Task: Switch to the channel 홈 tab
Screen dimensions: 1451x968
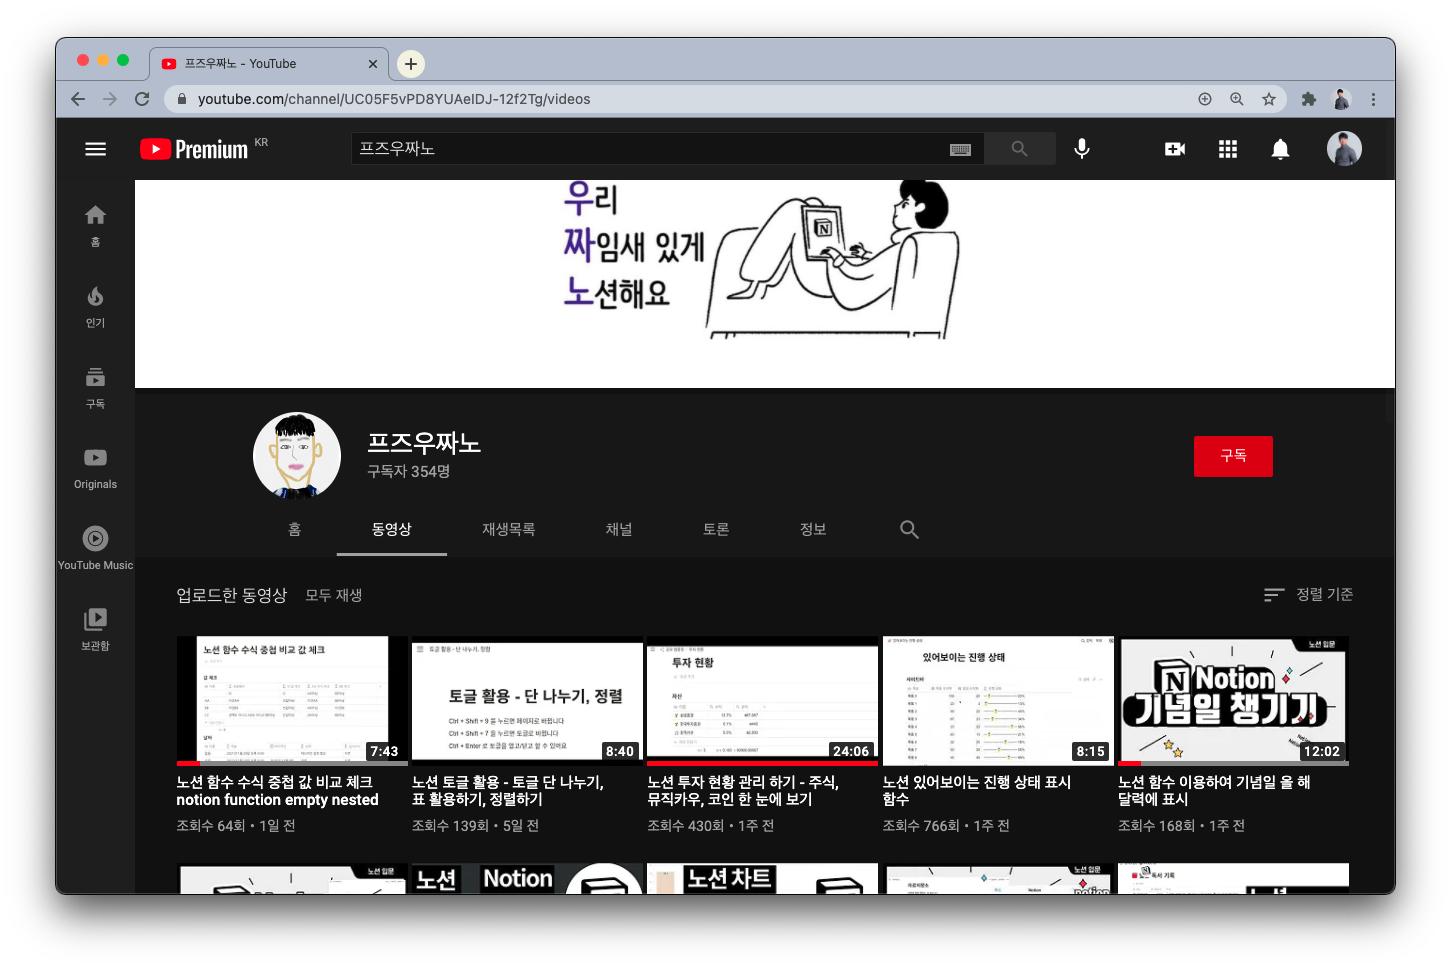Action: coord(295,529)
